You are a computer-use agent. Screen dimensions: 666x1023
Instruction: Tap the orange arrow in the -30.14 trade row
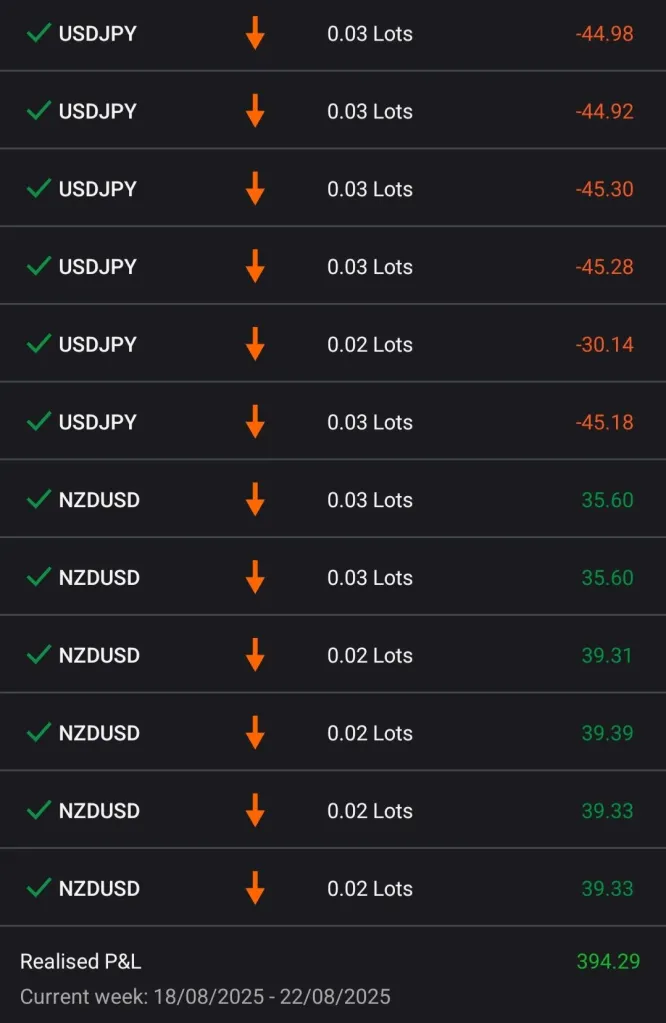click(255, 344)
